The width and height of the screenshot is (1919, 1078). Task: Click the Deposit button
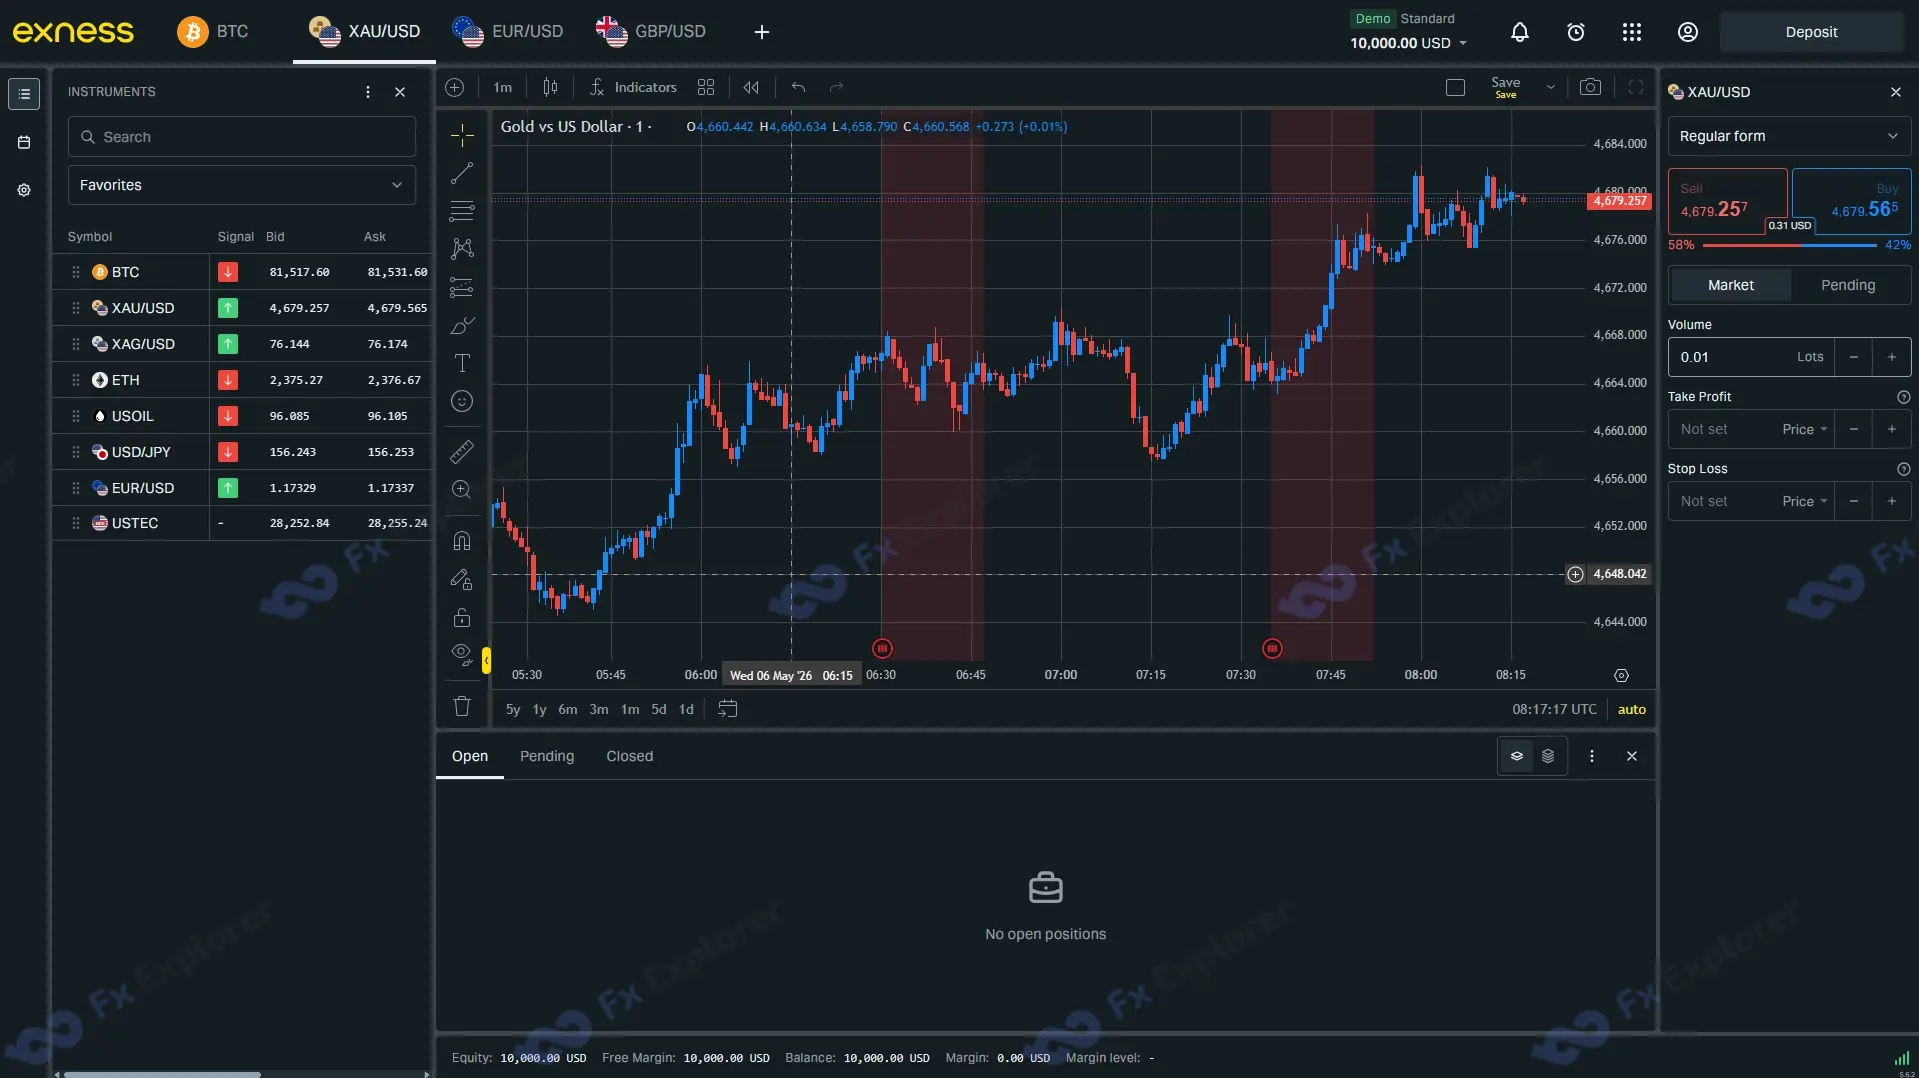tap(1811, 32)
